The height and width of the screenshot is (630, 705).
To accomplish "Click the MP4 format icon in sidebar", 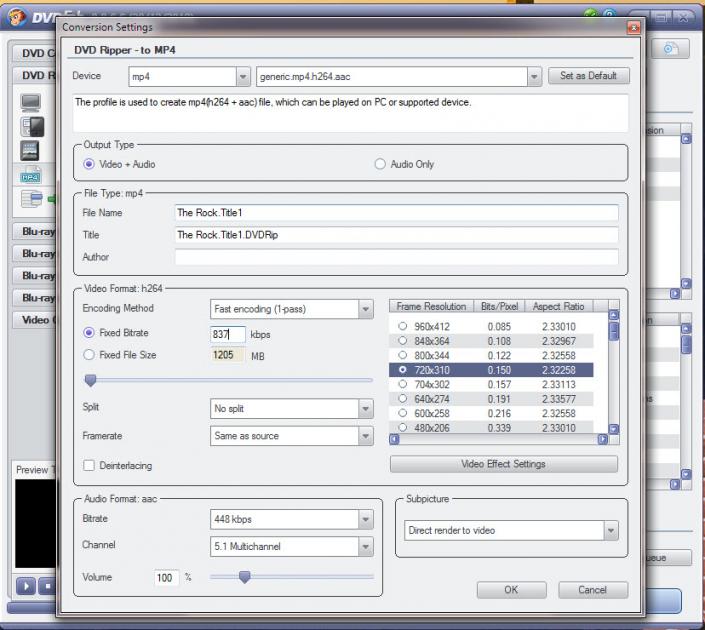I will click(30, 176).
